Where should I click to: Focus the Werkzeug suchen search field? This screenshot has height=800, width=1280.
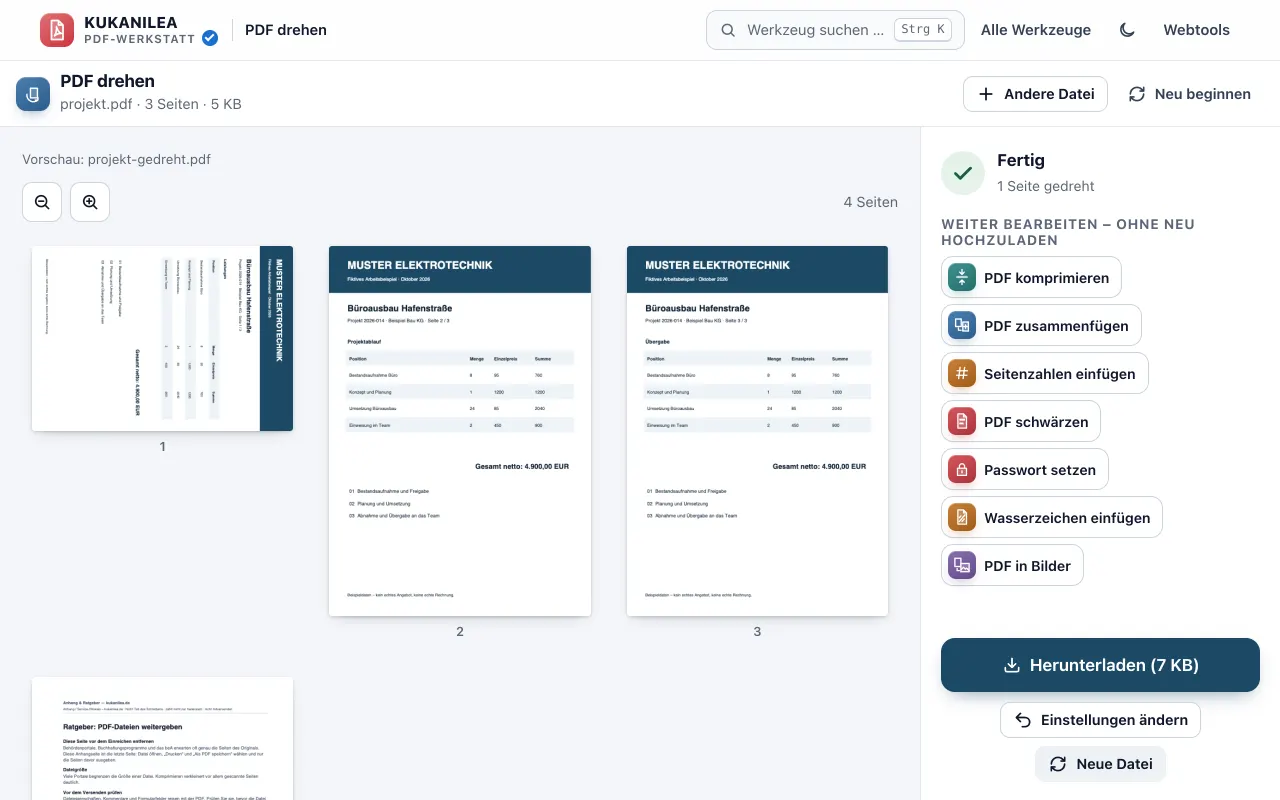tap(835, 30)
